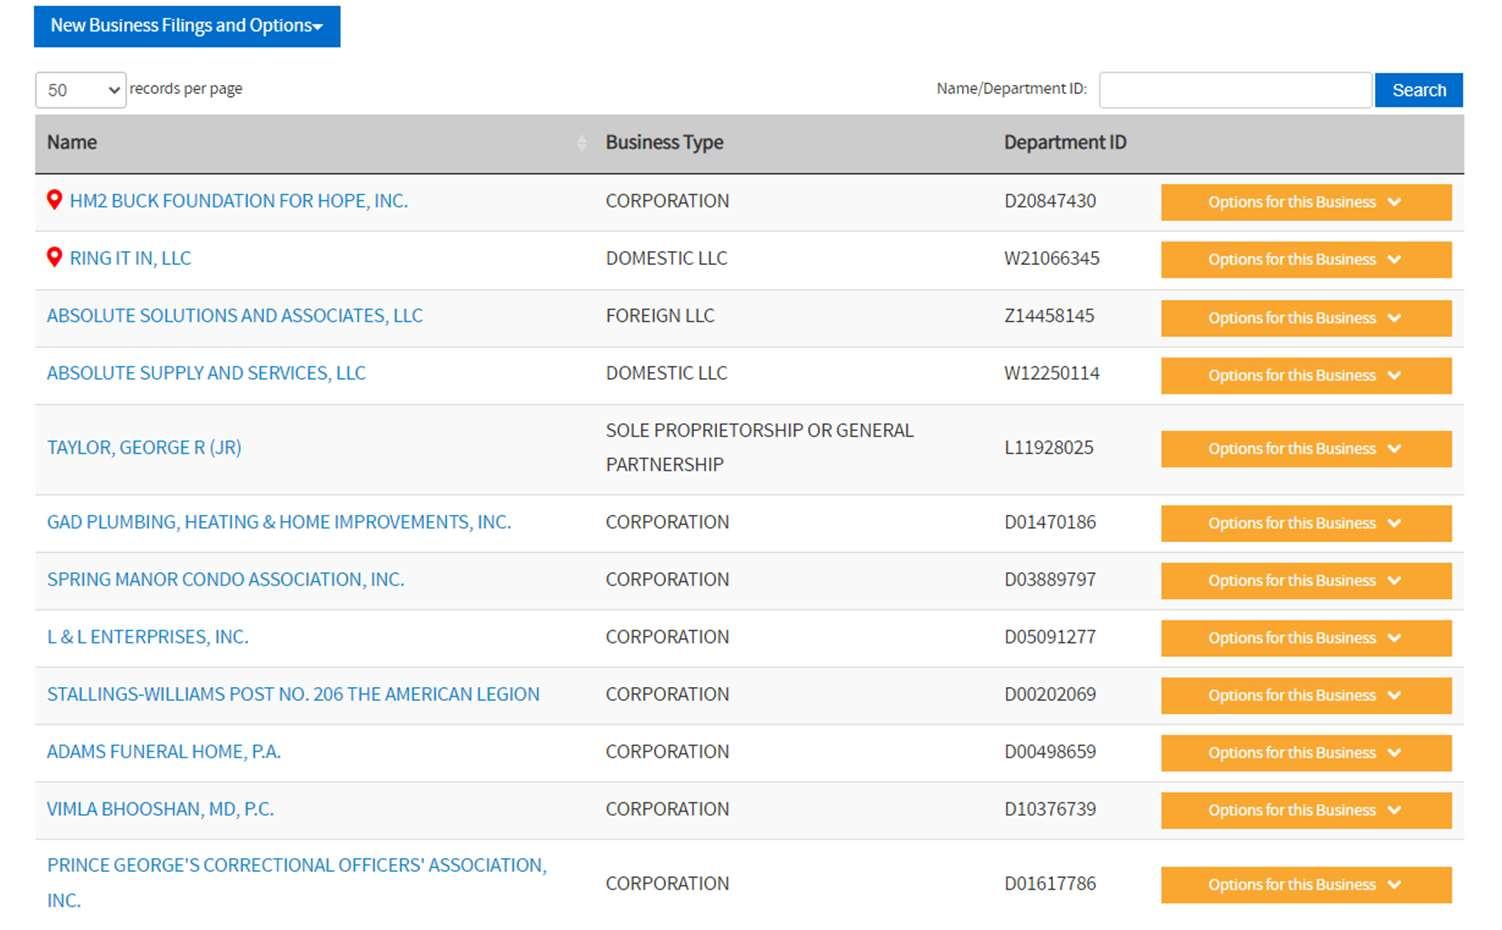Select department ID Z14458145
The image size is (1502, 930).
(x=1049, y=316)
